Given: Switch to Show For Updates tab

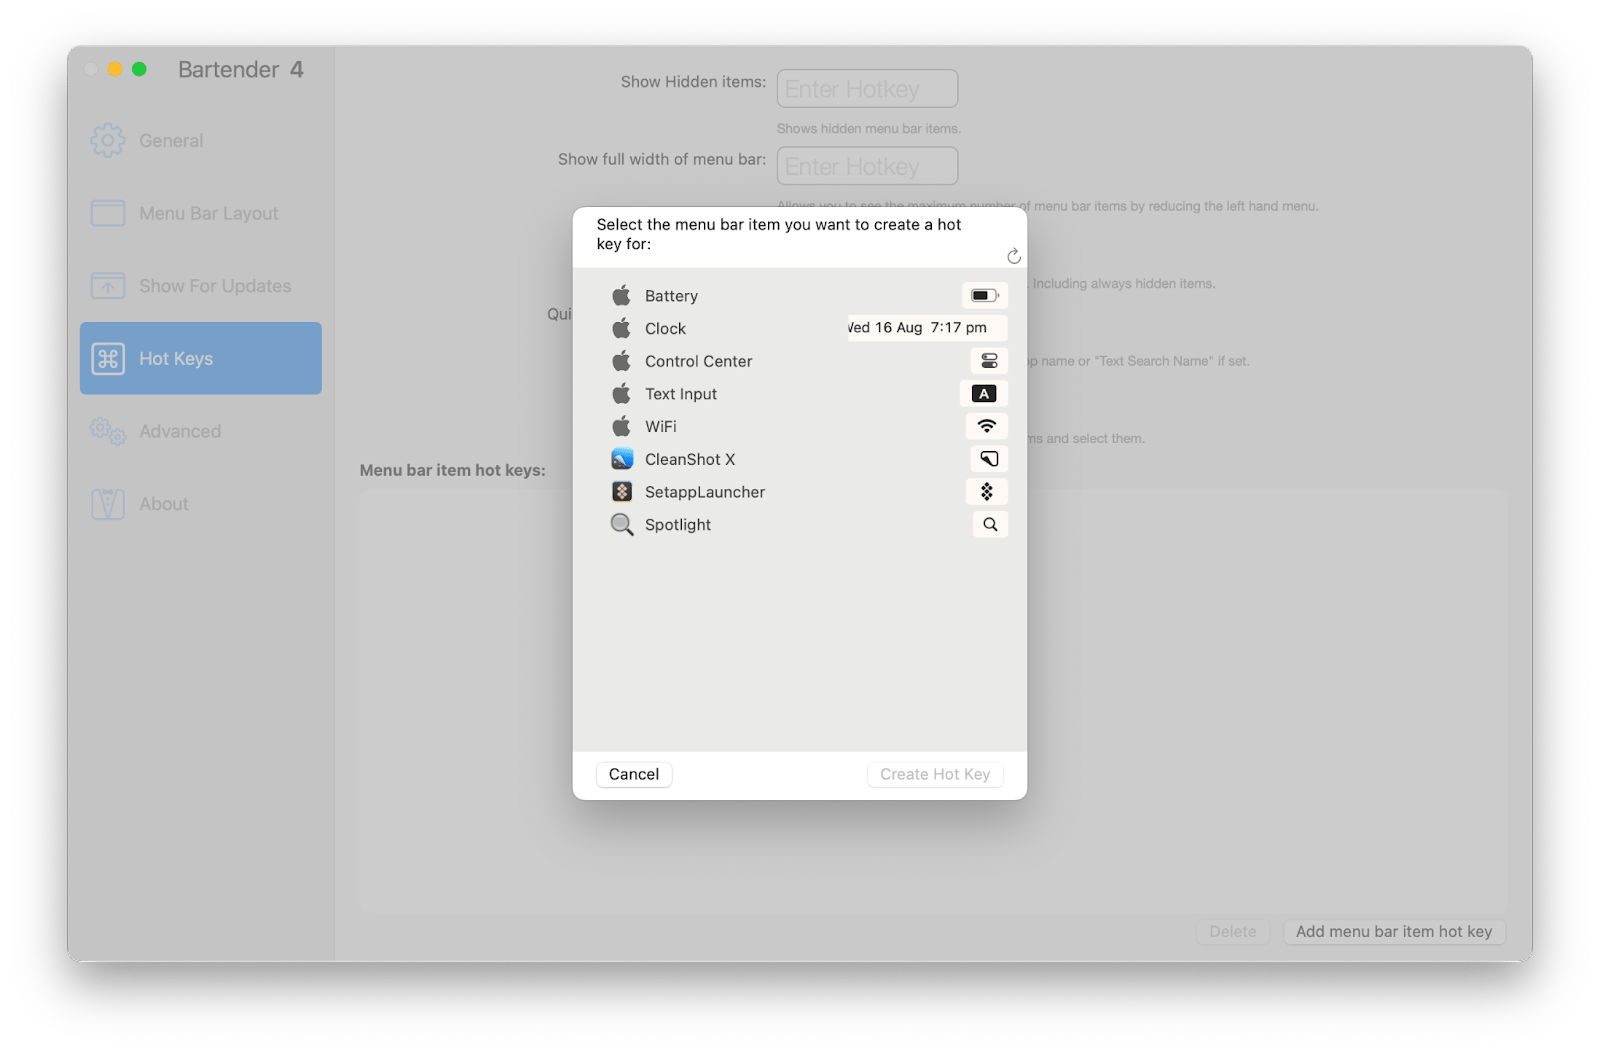Looking at the screenshot, I should [x=201, y=286].
